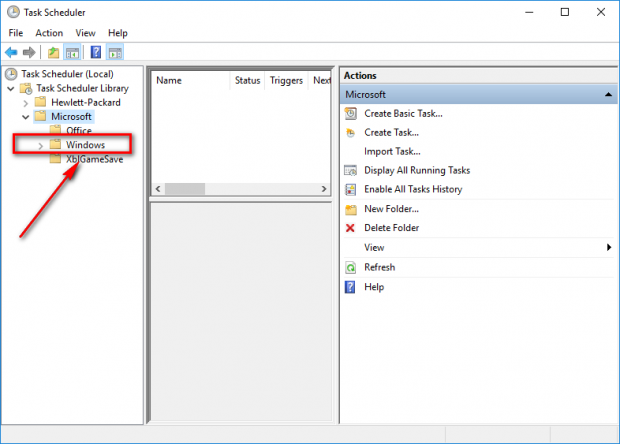Toggle the Show/Hide Console Tree icon
This screenshot has width=620, height=444.
click(x=72, y=52)
